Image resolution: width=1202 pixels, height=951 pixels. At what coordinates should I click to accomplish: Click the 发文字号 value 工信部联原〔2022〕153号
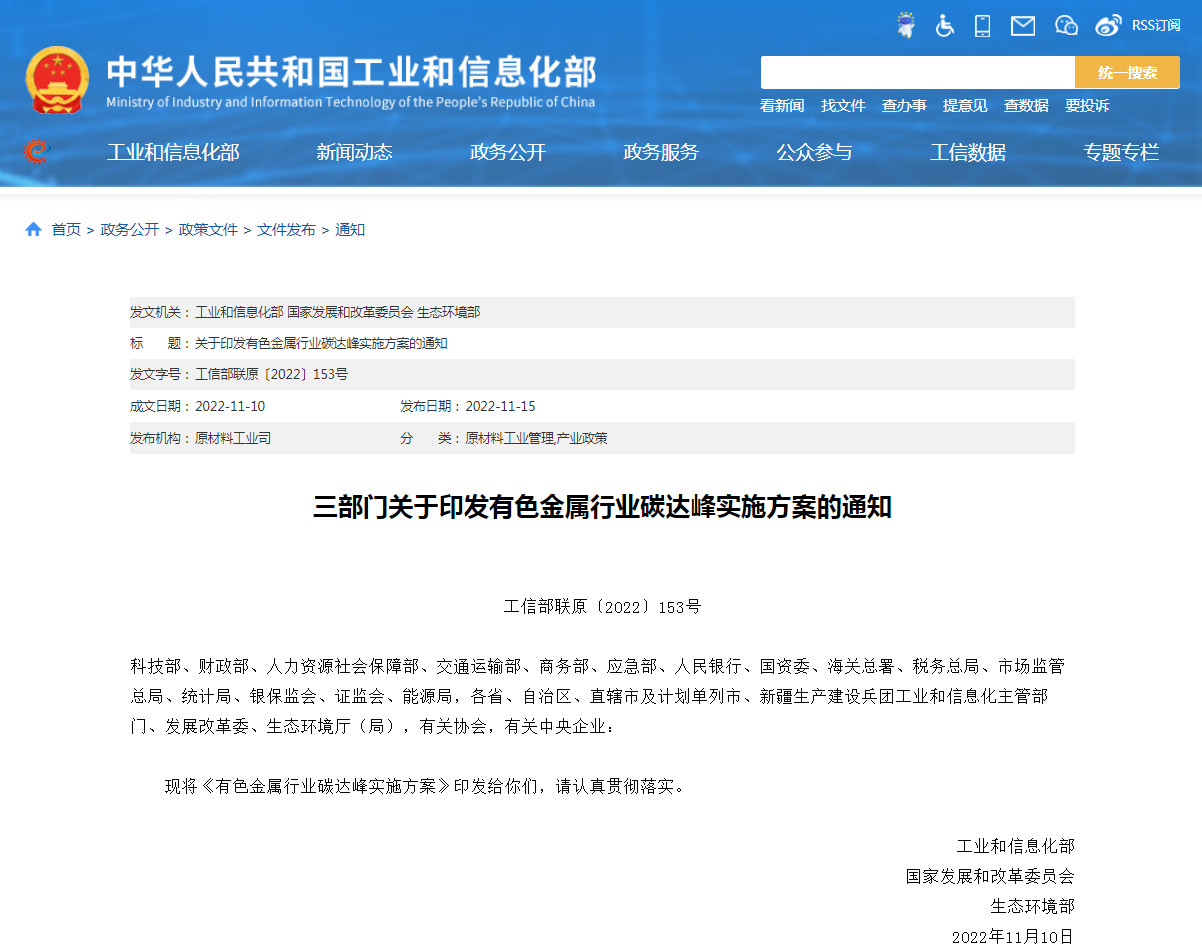pyautogui.click(x=271, y=375)
